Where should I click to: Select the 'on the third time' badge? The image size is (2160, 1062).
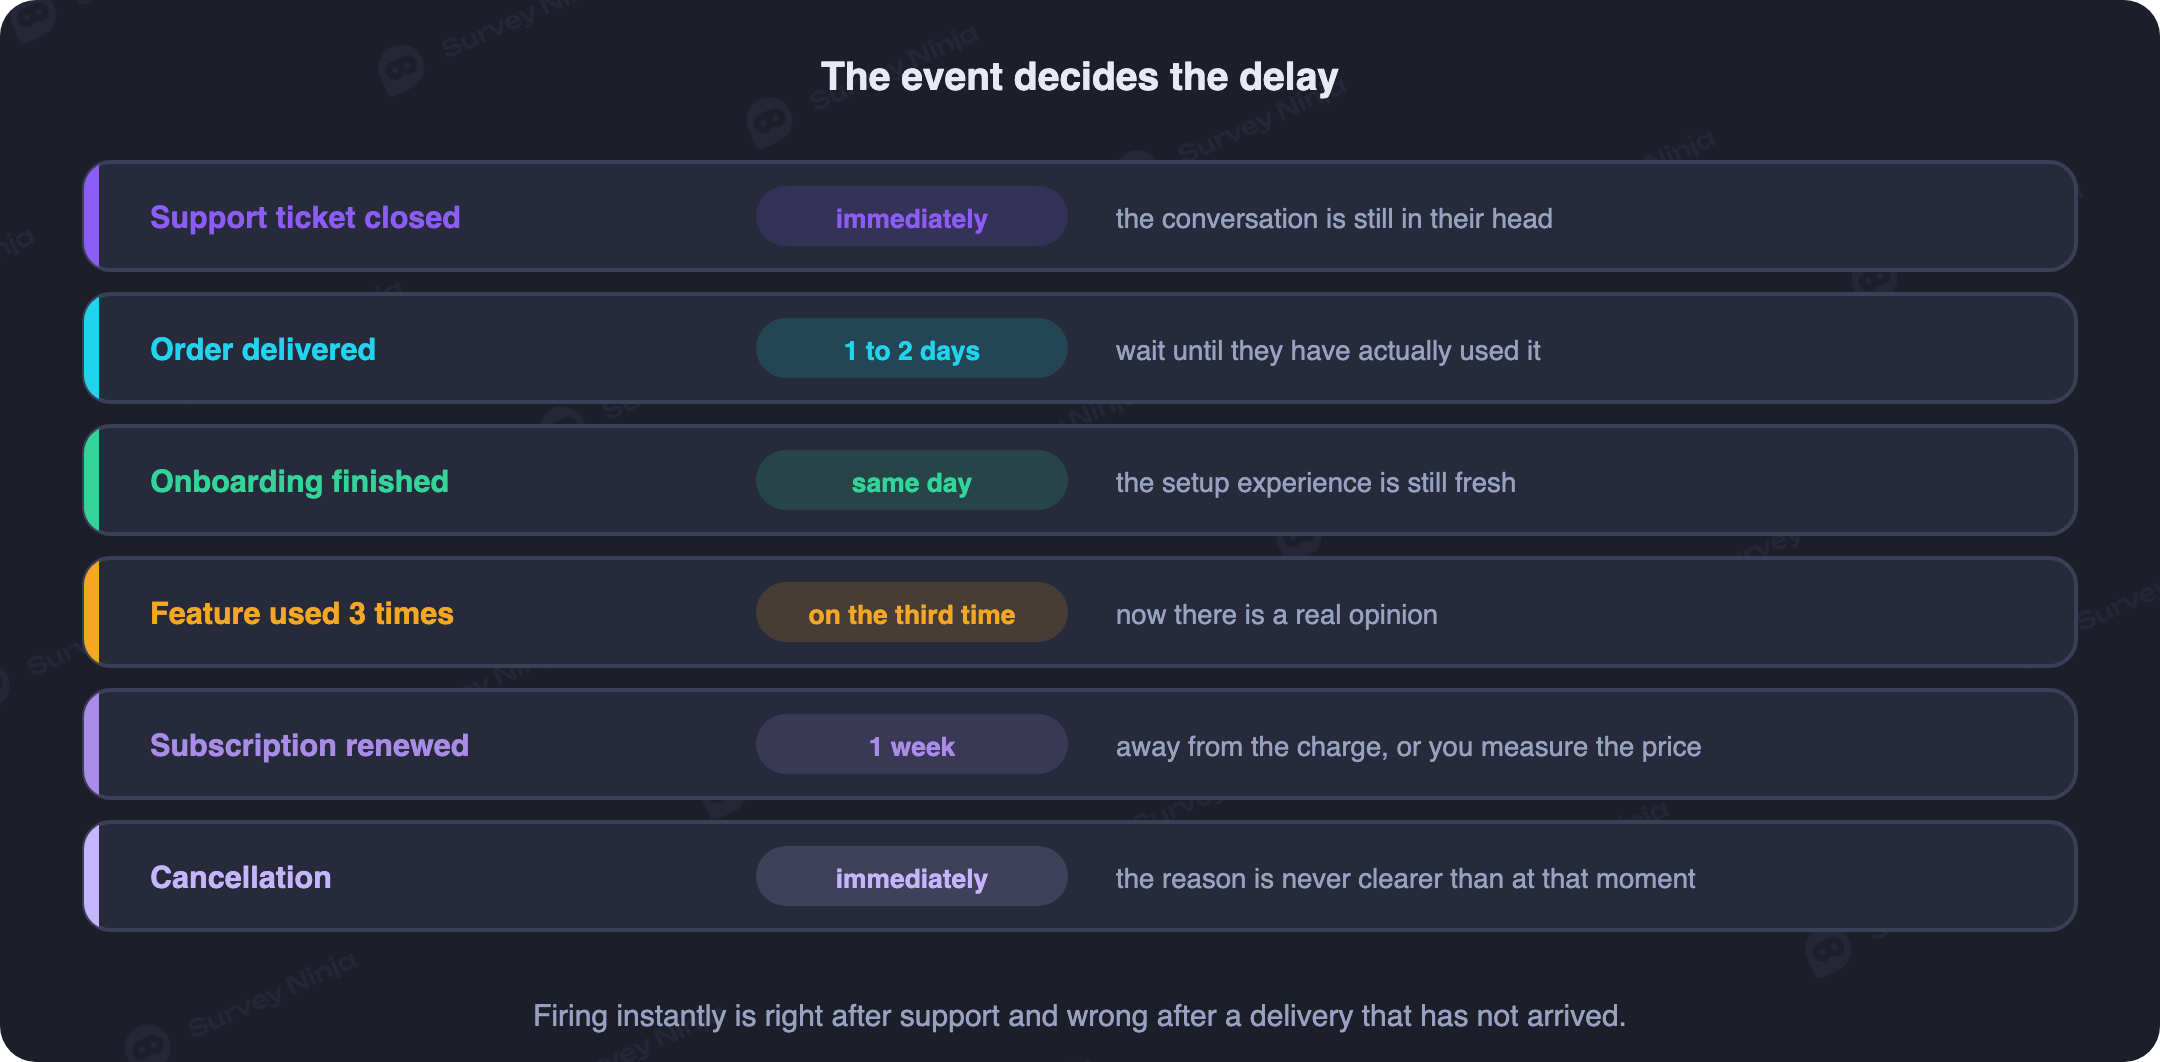[x=911, y=613]
